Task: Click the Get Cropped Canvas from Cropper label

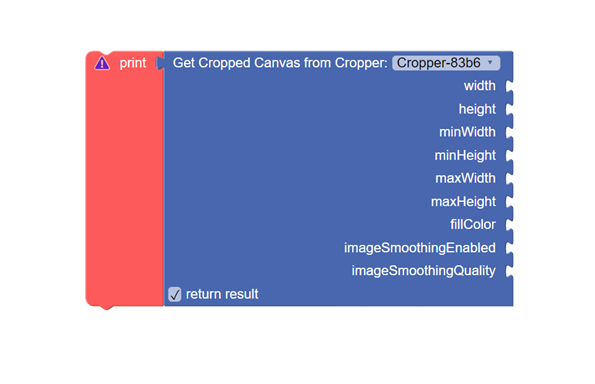Action: pyautogui.click(x=280, y=63)
